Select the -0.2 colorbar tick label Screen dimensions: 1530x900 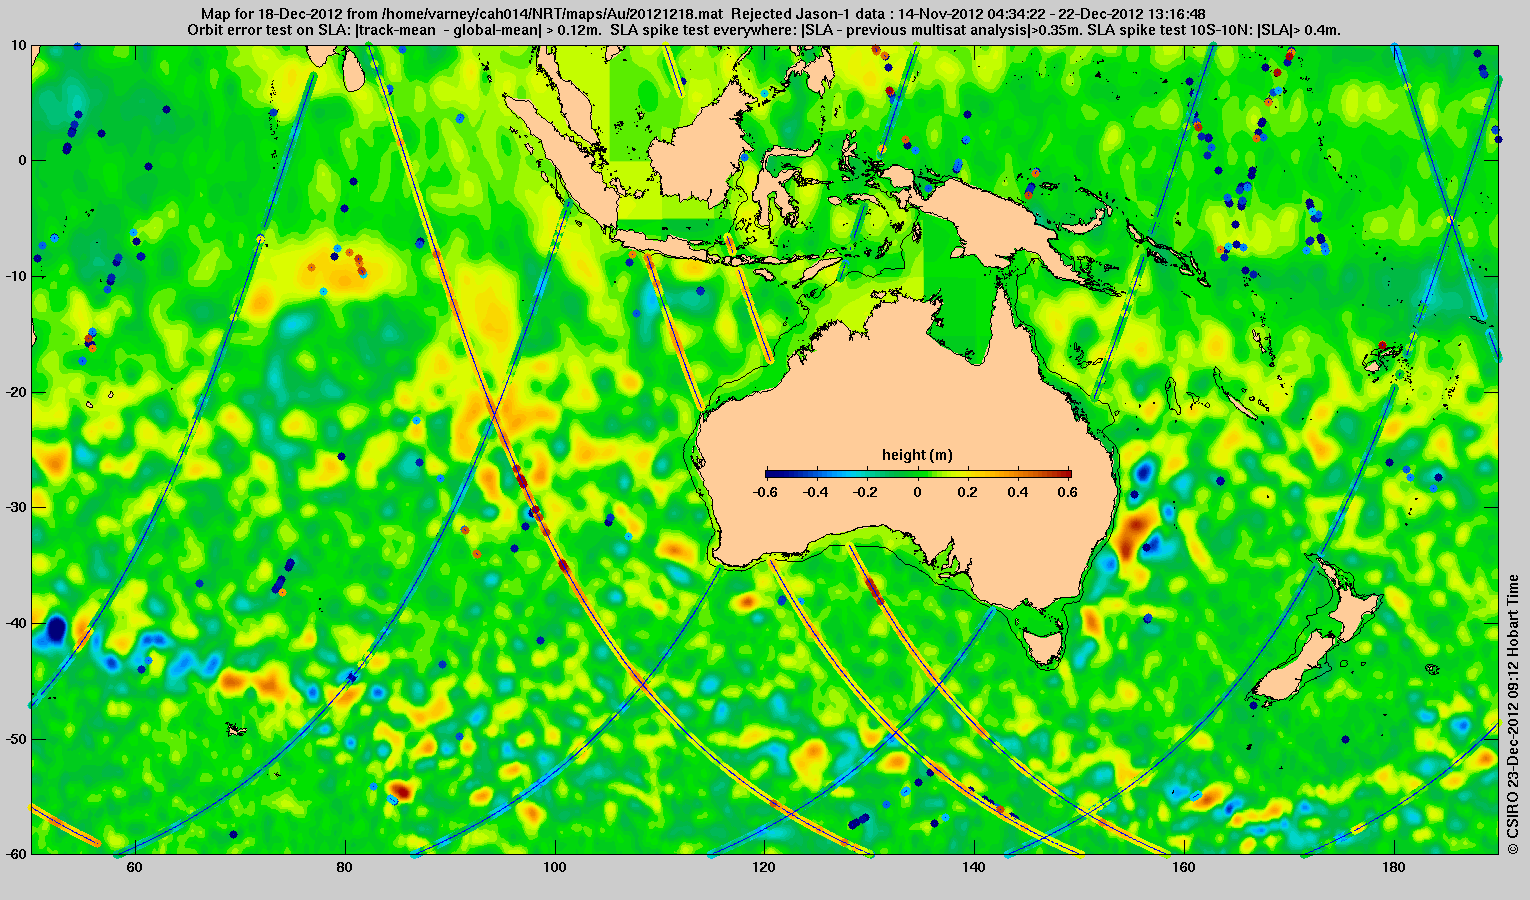(867, 493)
